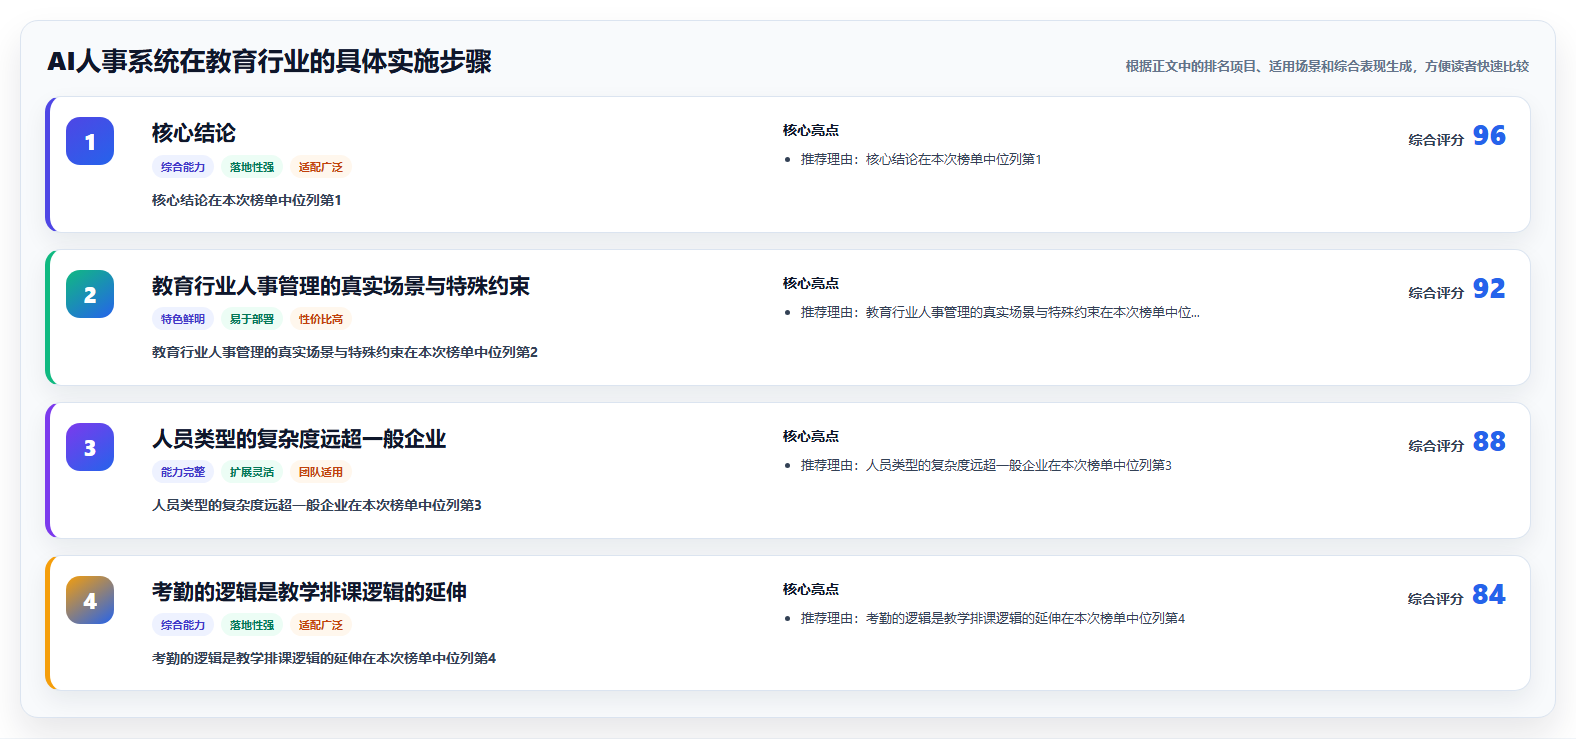Open the "教育行业人事管理的真实场景与特殊约束" card title
Viewport: 1576px width, 739px height.
point(341,286)
